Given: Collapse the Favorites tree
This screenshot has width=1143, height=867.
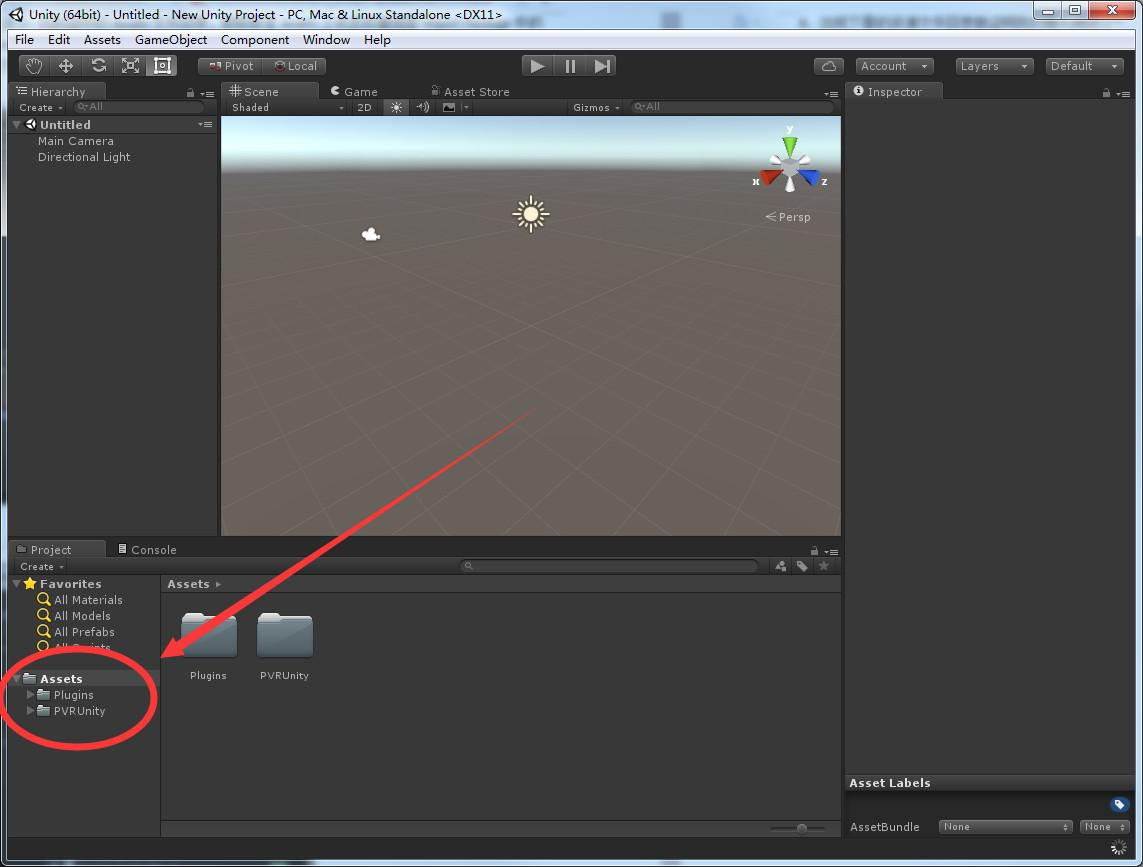Looking at the screenshot, I should (x=17, y=583).
